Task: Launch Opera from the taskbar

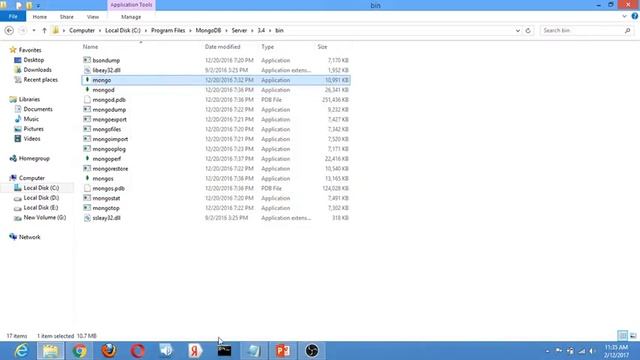Action: click(138, 351)
